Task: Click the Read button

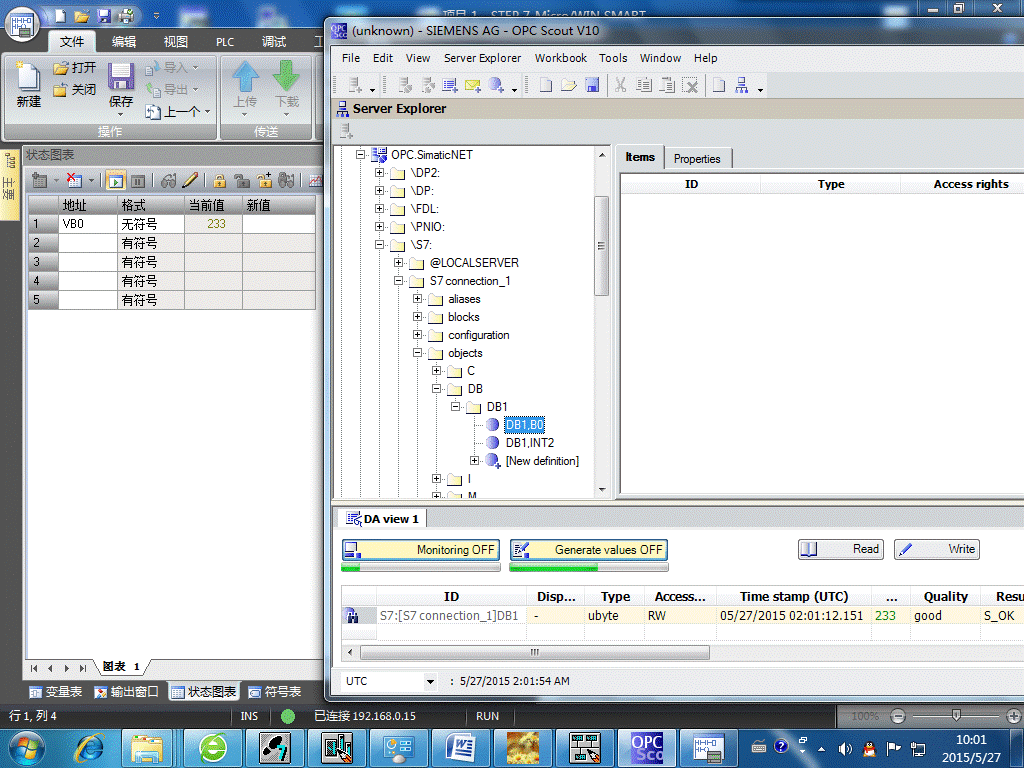Action: point(840,549)
